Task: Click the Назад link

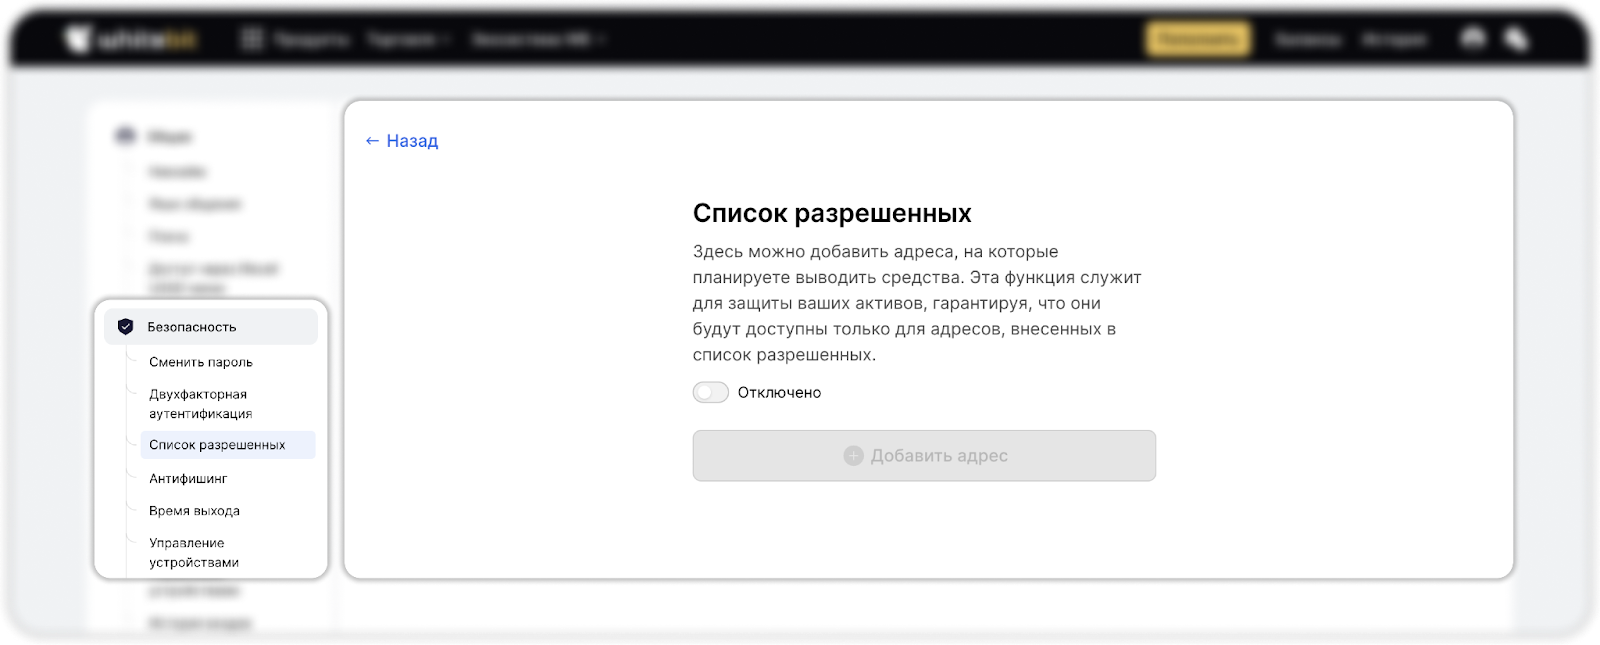Action: [x=412, y=141]
